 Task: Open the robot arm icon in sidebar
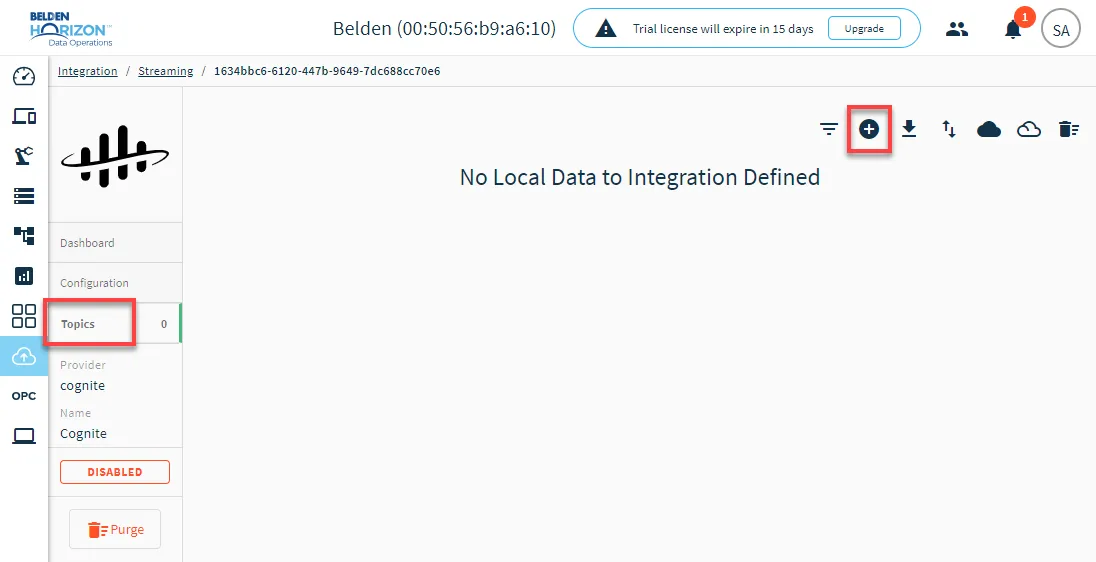click(24, 156)
